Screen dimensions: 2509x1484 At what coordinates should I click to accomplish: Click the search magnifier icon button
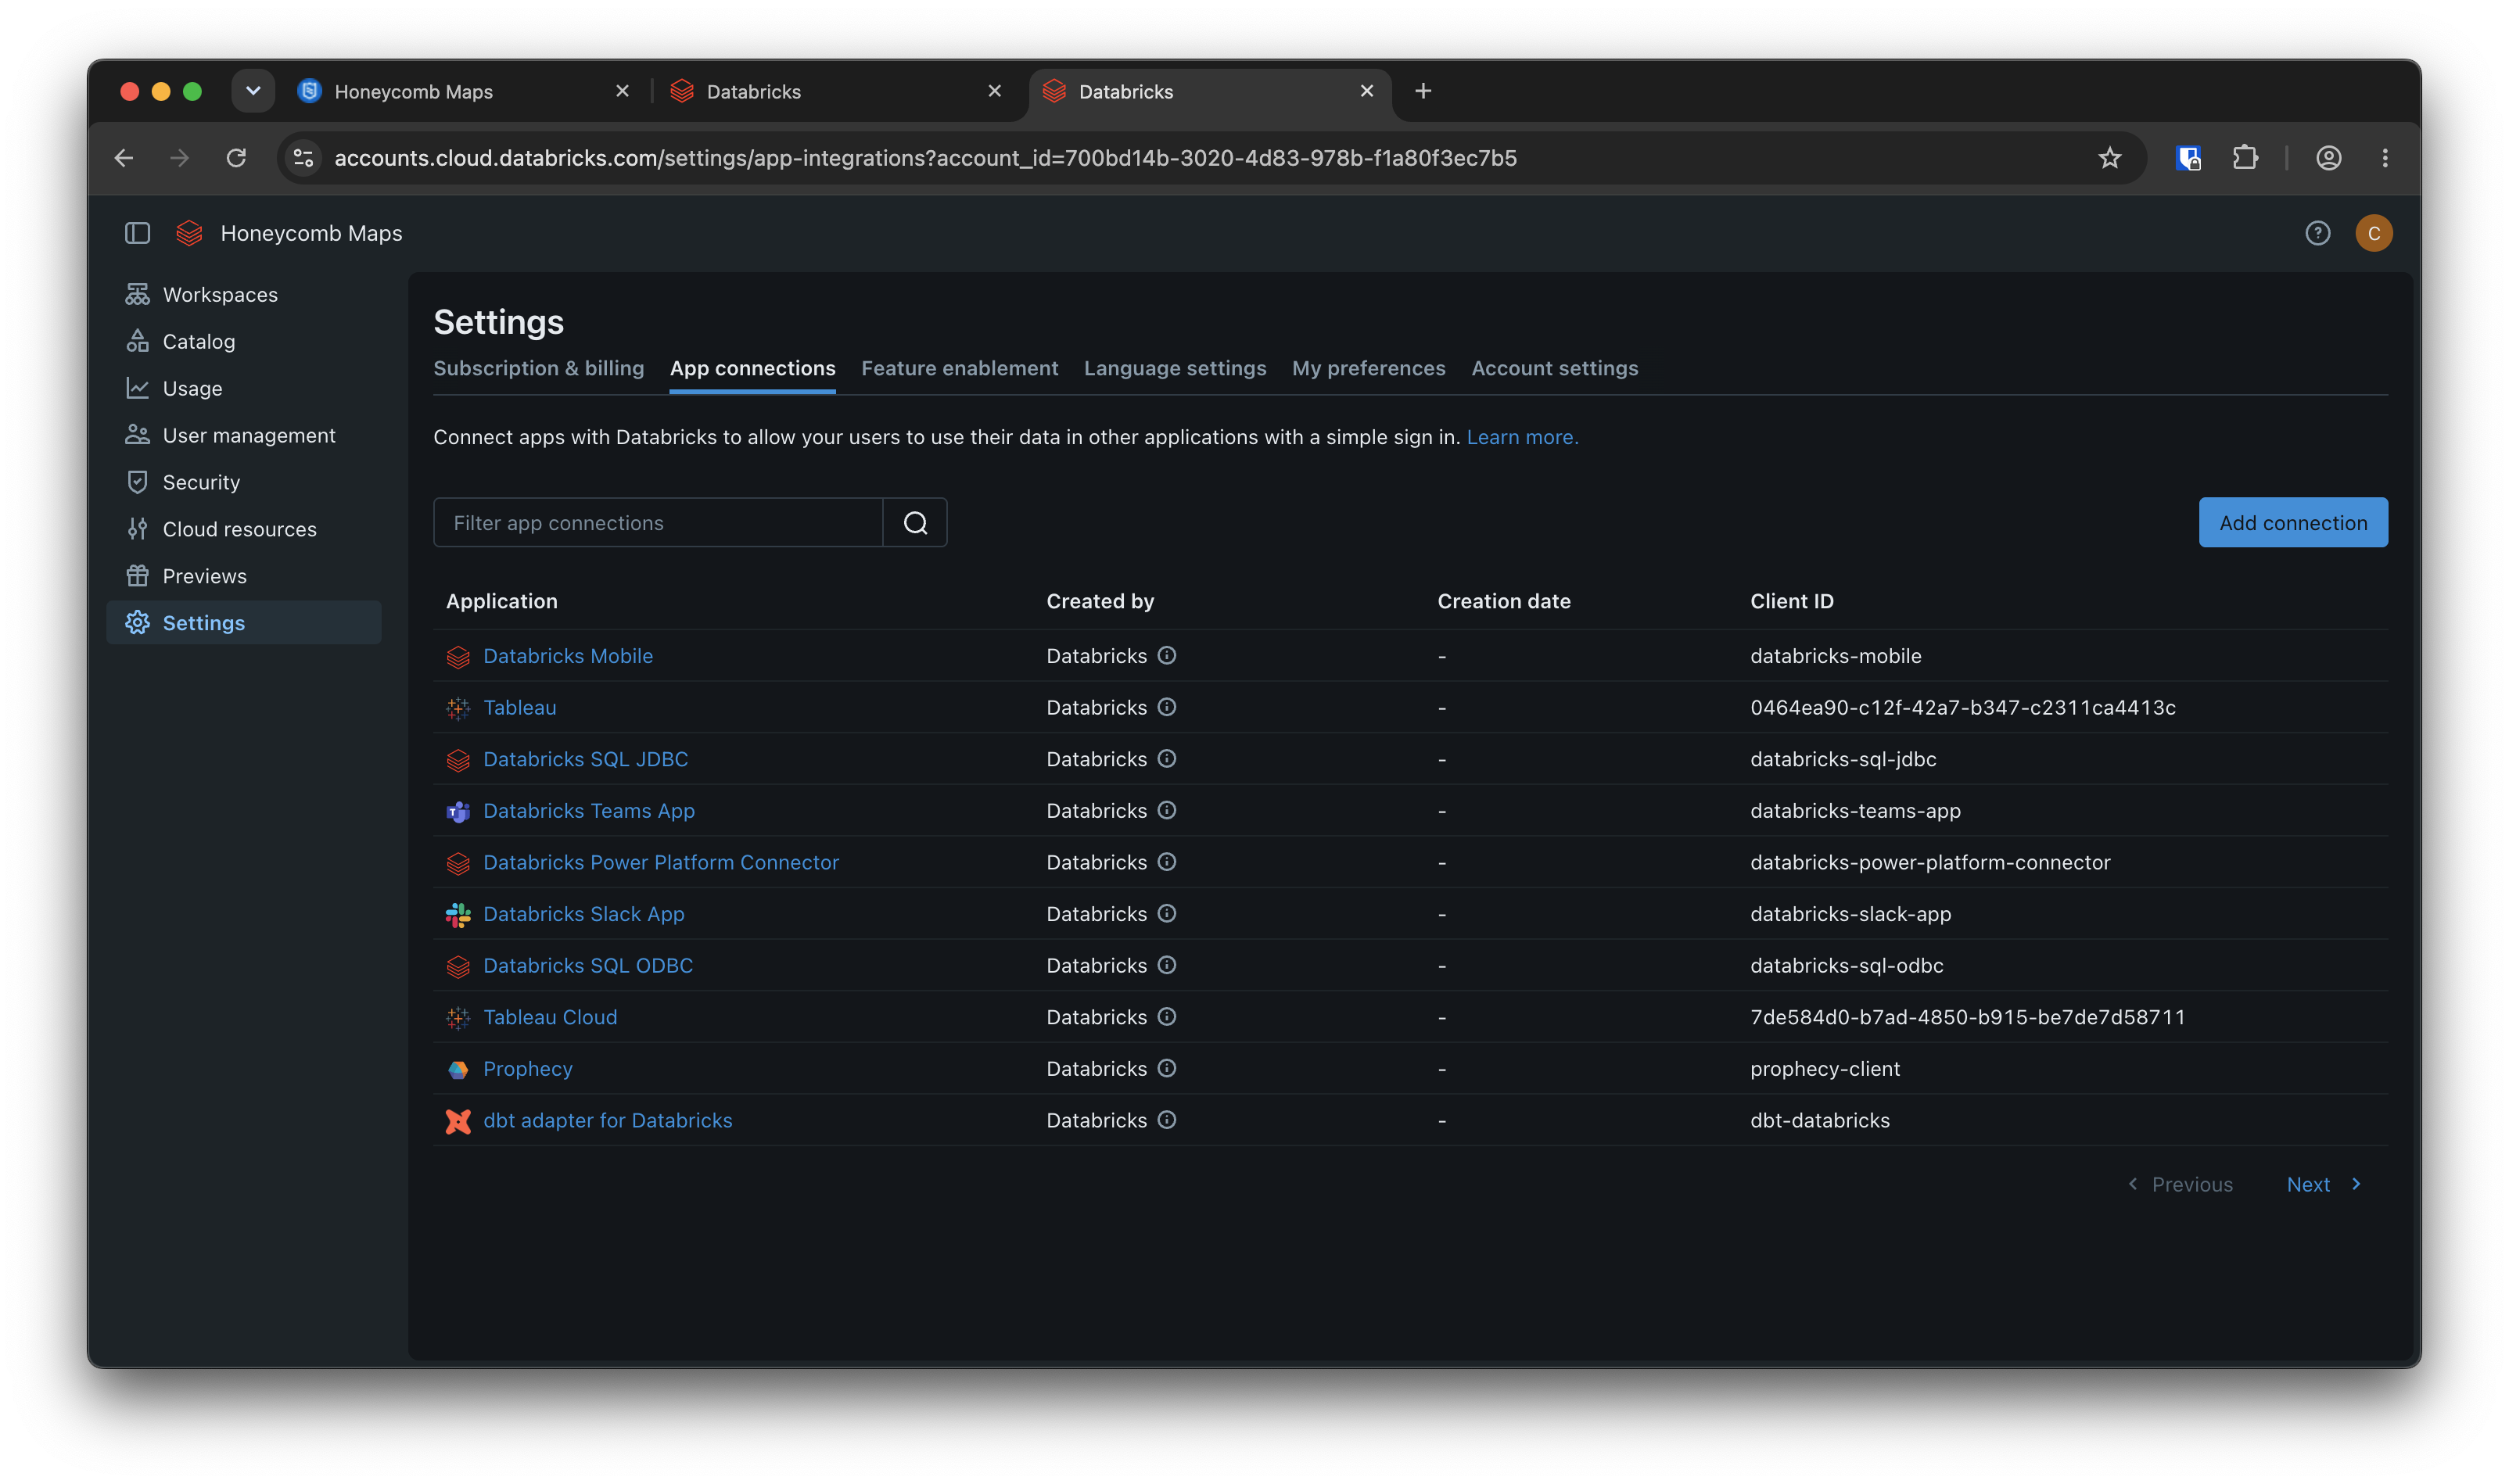point(914,522)
